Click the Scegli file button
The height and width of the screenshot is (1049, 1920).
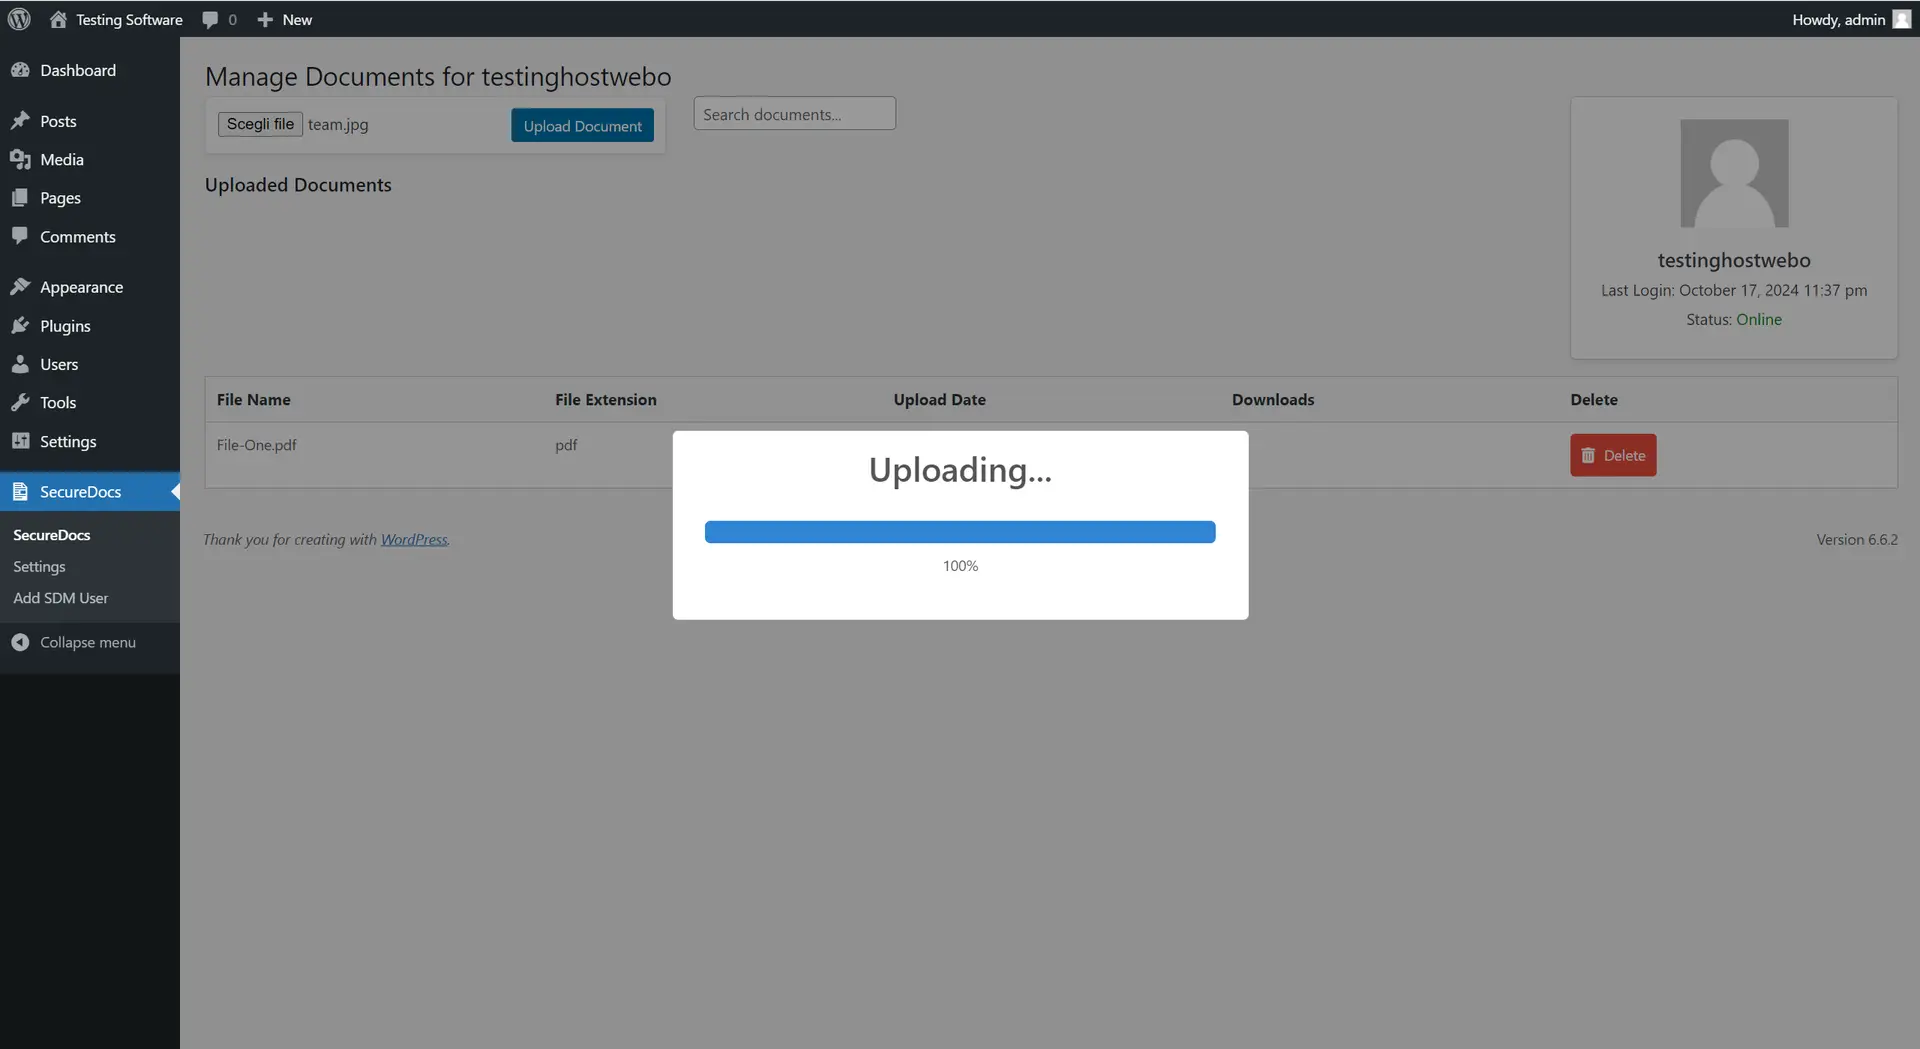[260, 124]
